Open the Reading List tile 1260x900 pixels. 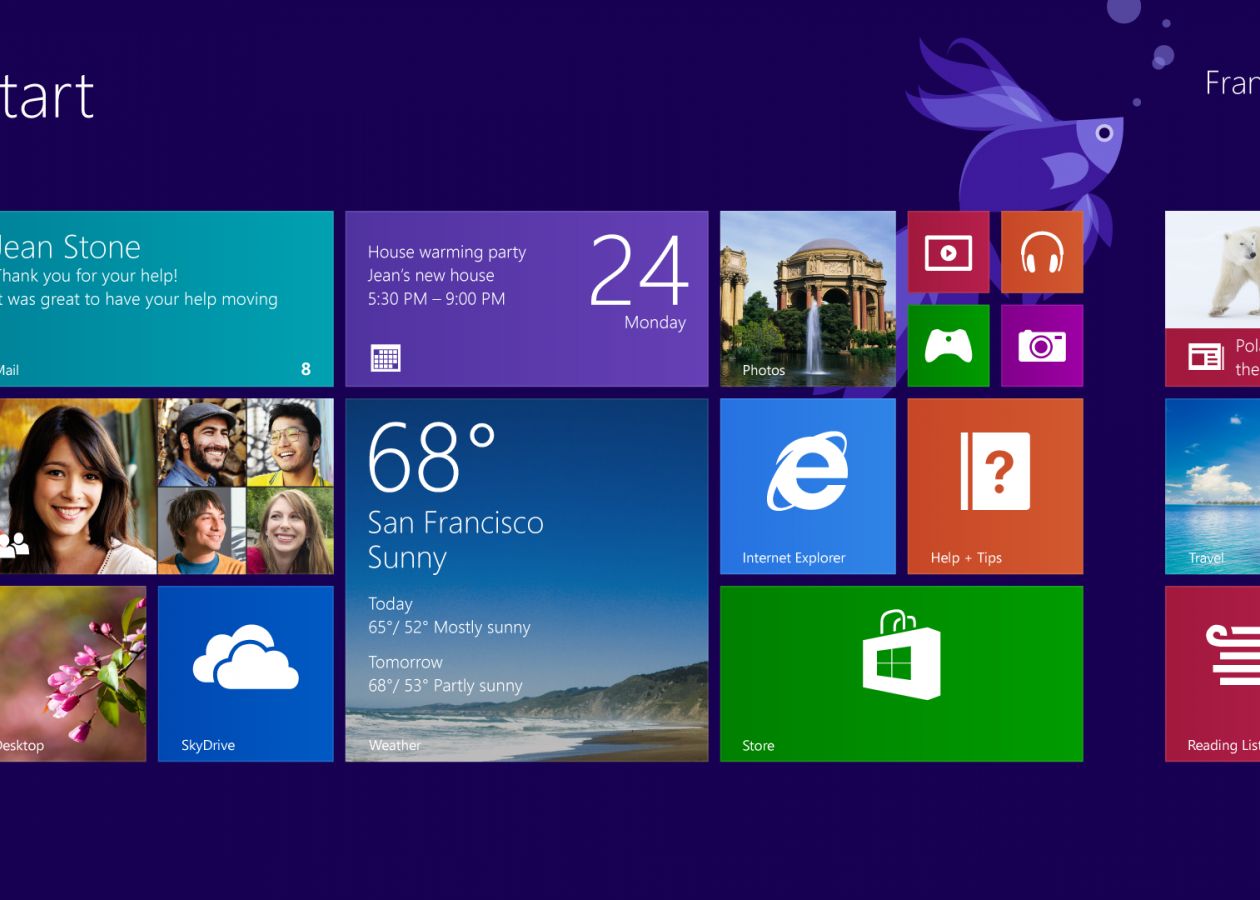[x=1215, y=673]
